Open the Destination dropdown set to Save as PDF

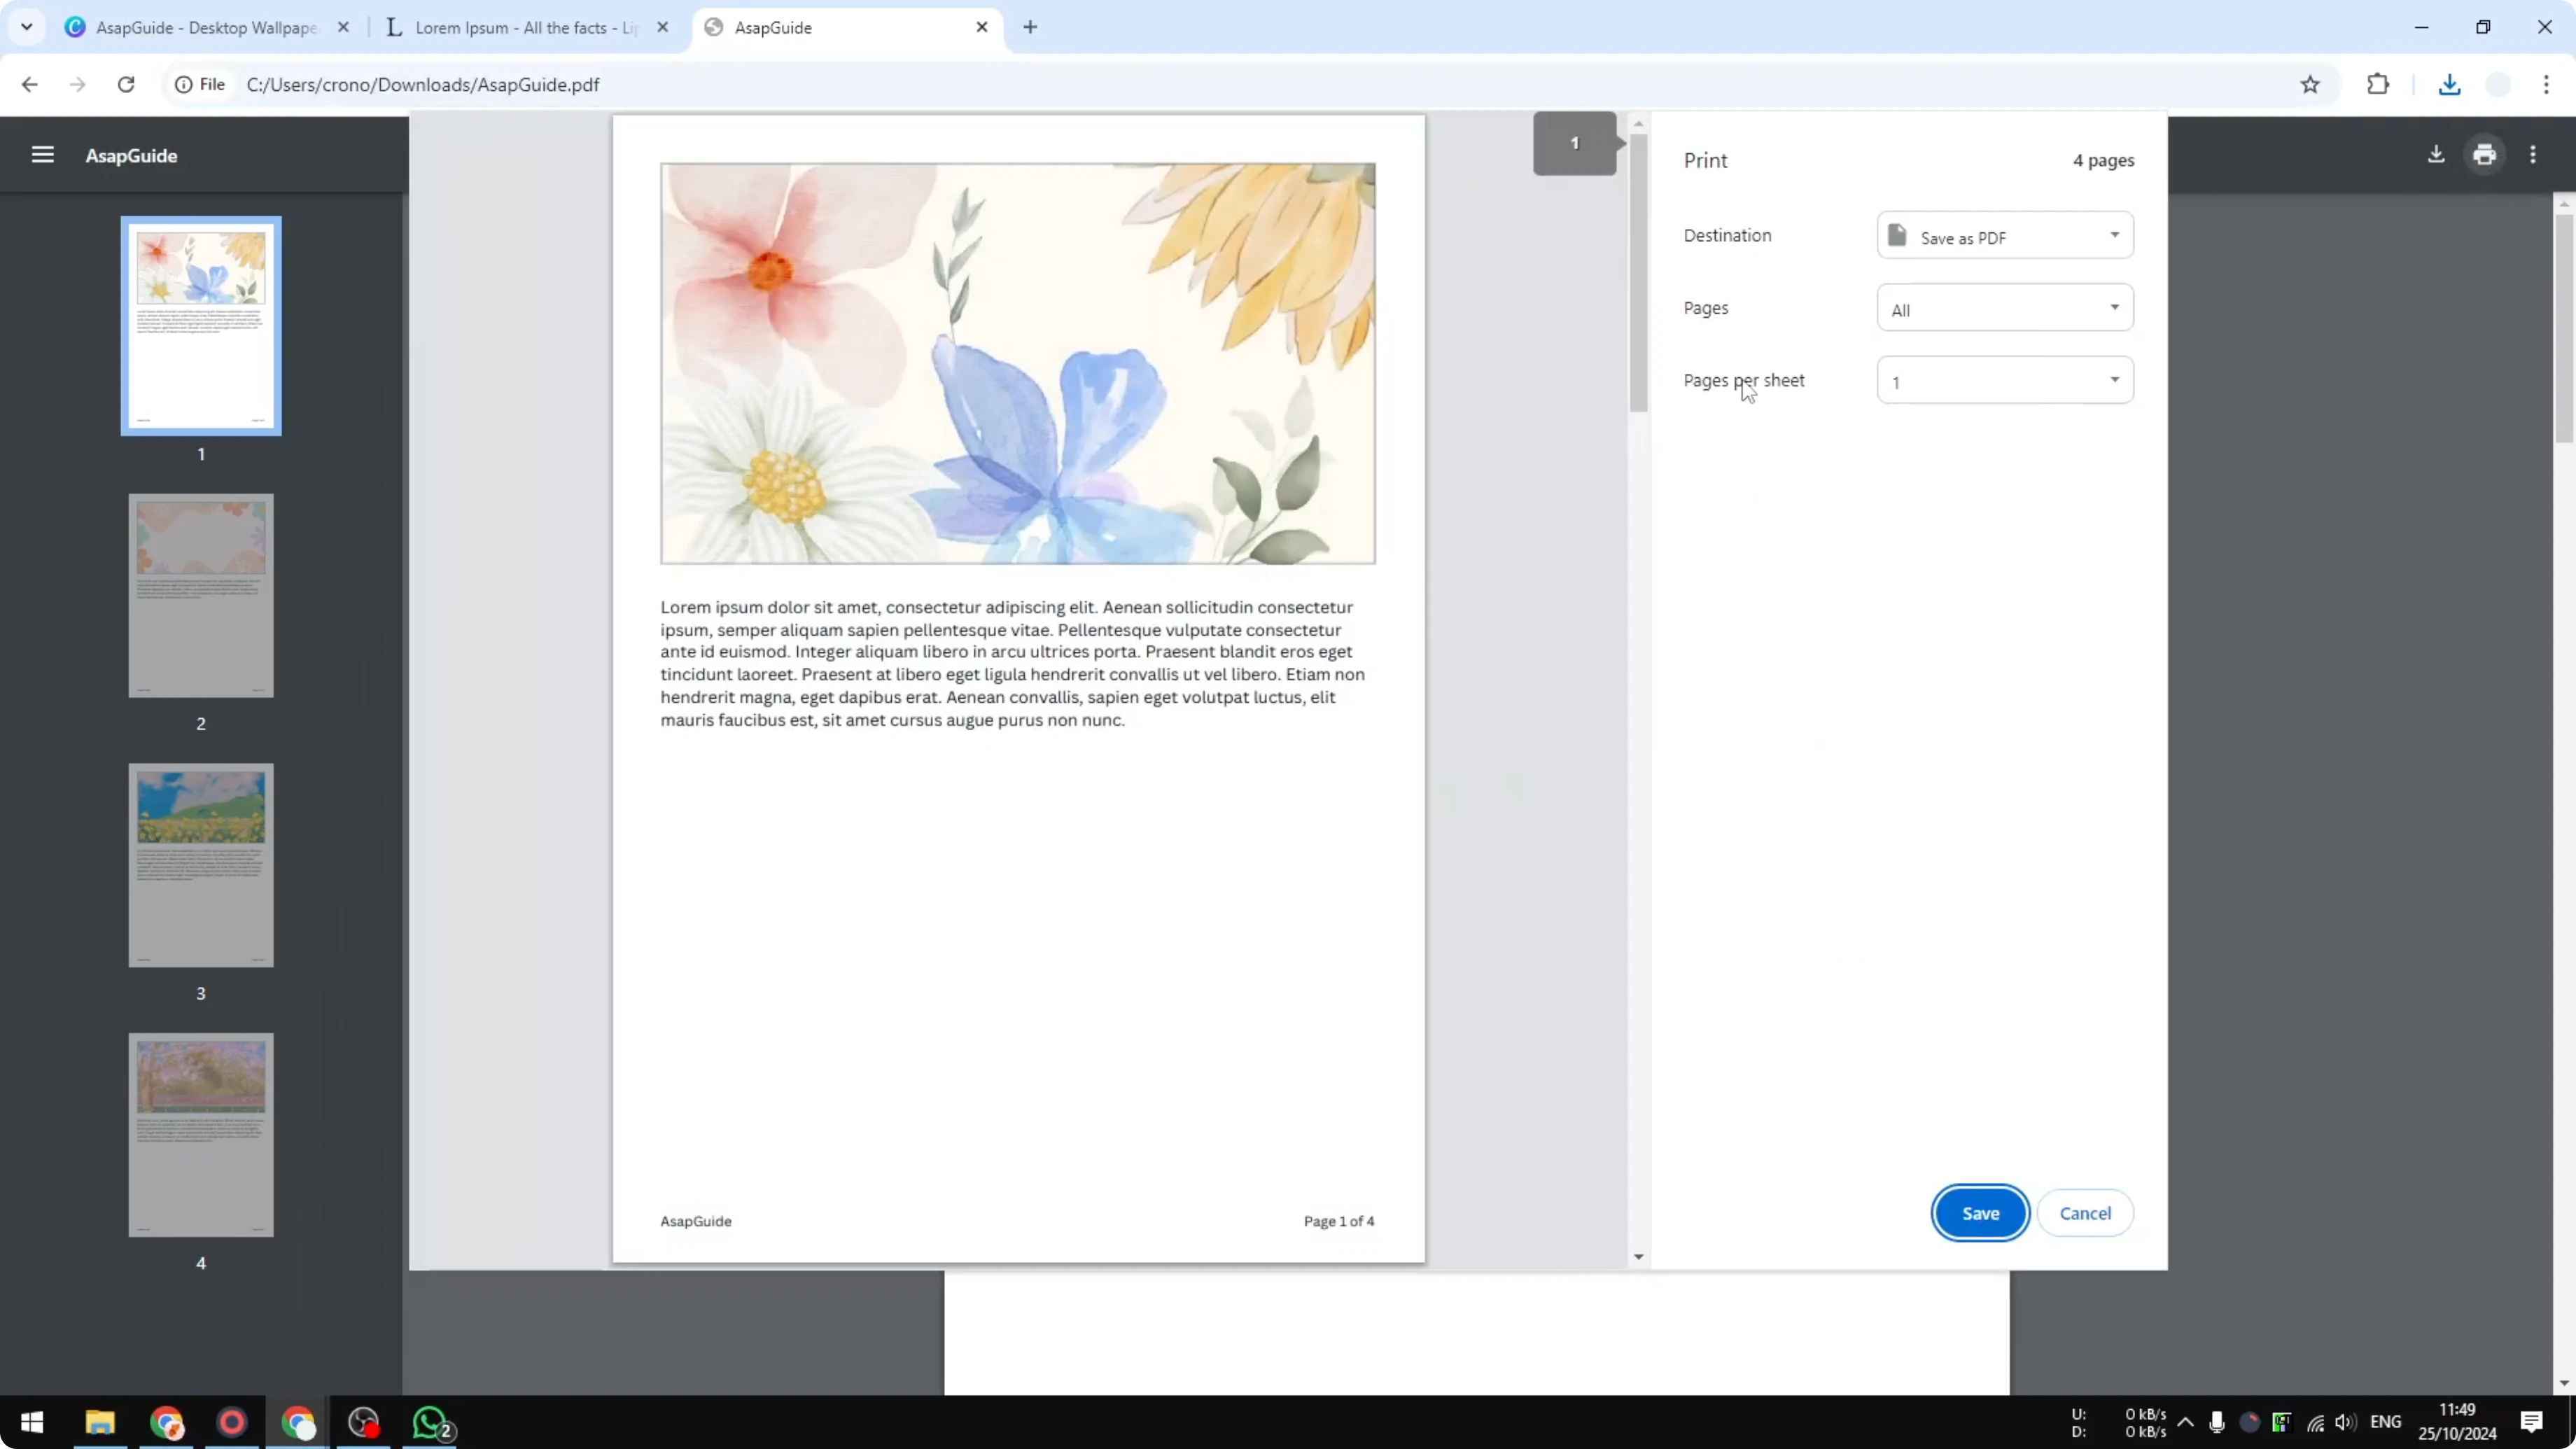click(x=2004, y=236)
